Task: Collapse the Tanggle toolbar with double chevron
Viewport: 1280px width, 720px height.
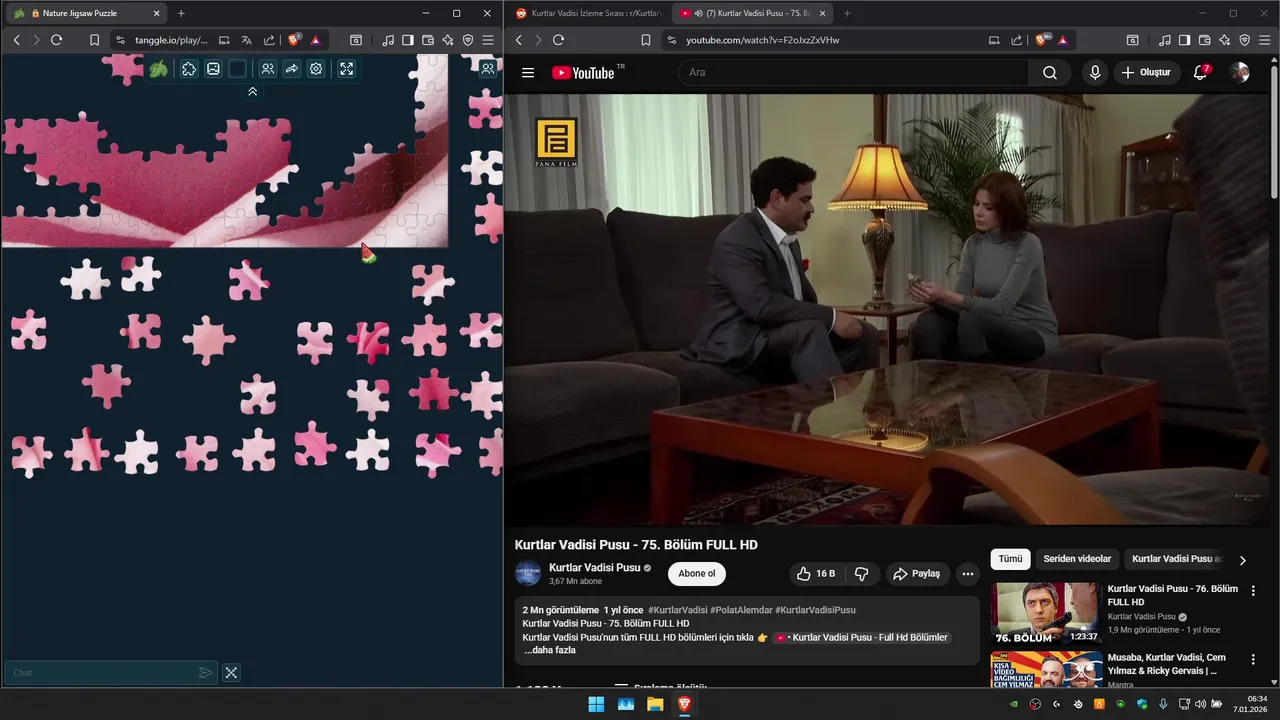Action: click(252, 91)
